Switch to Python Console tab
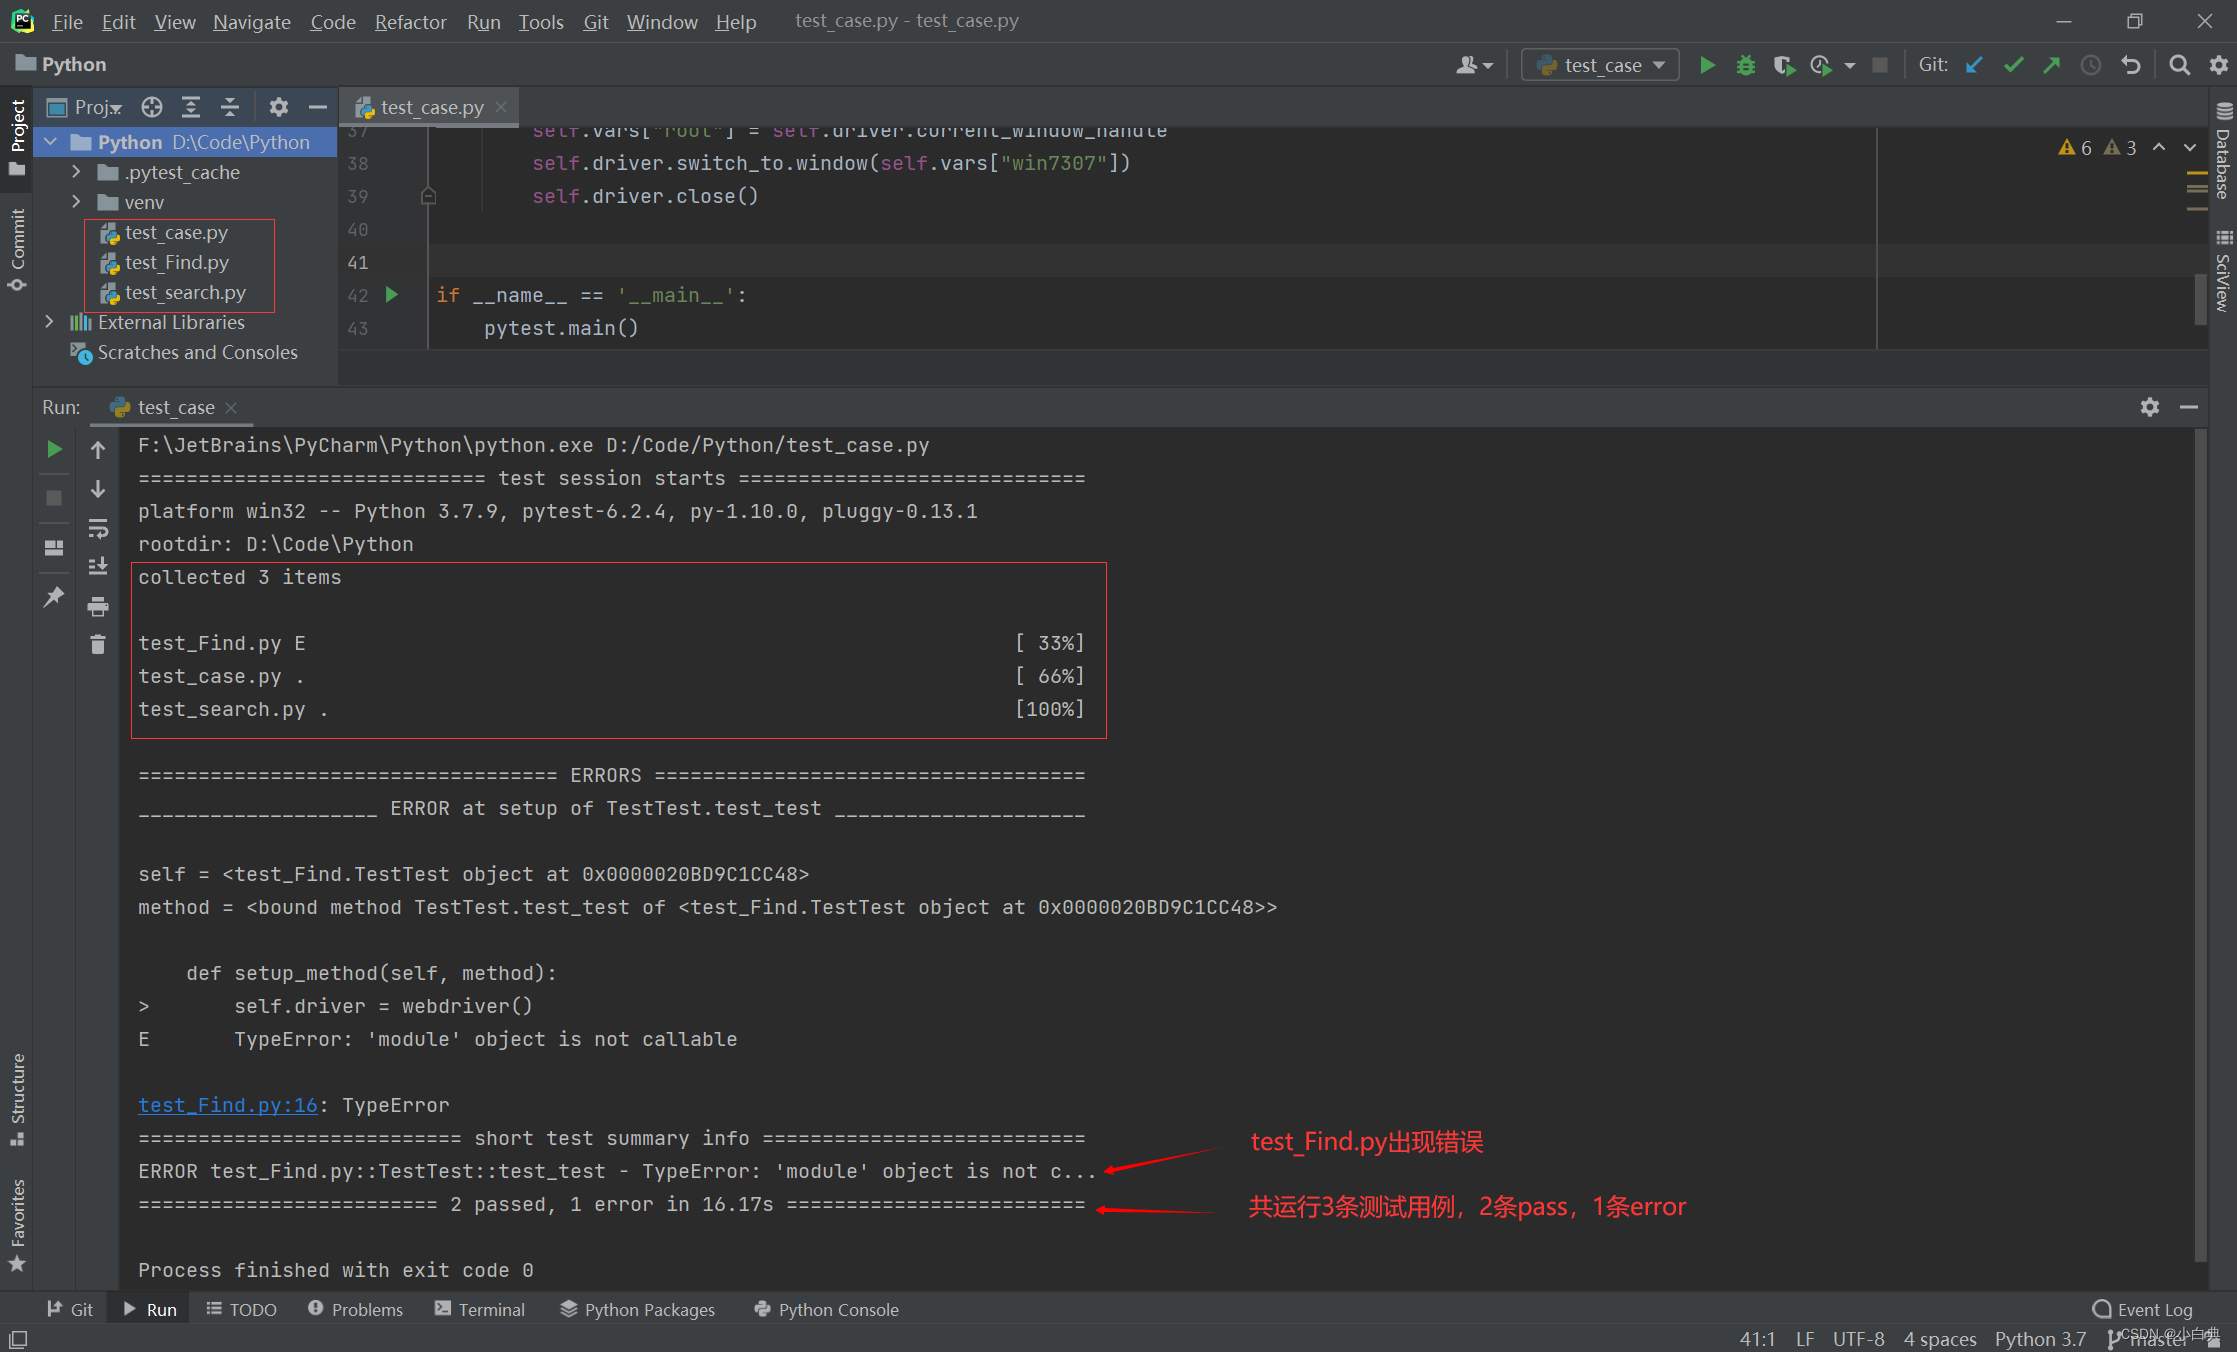 point(827,1309)
